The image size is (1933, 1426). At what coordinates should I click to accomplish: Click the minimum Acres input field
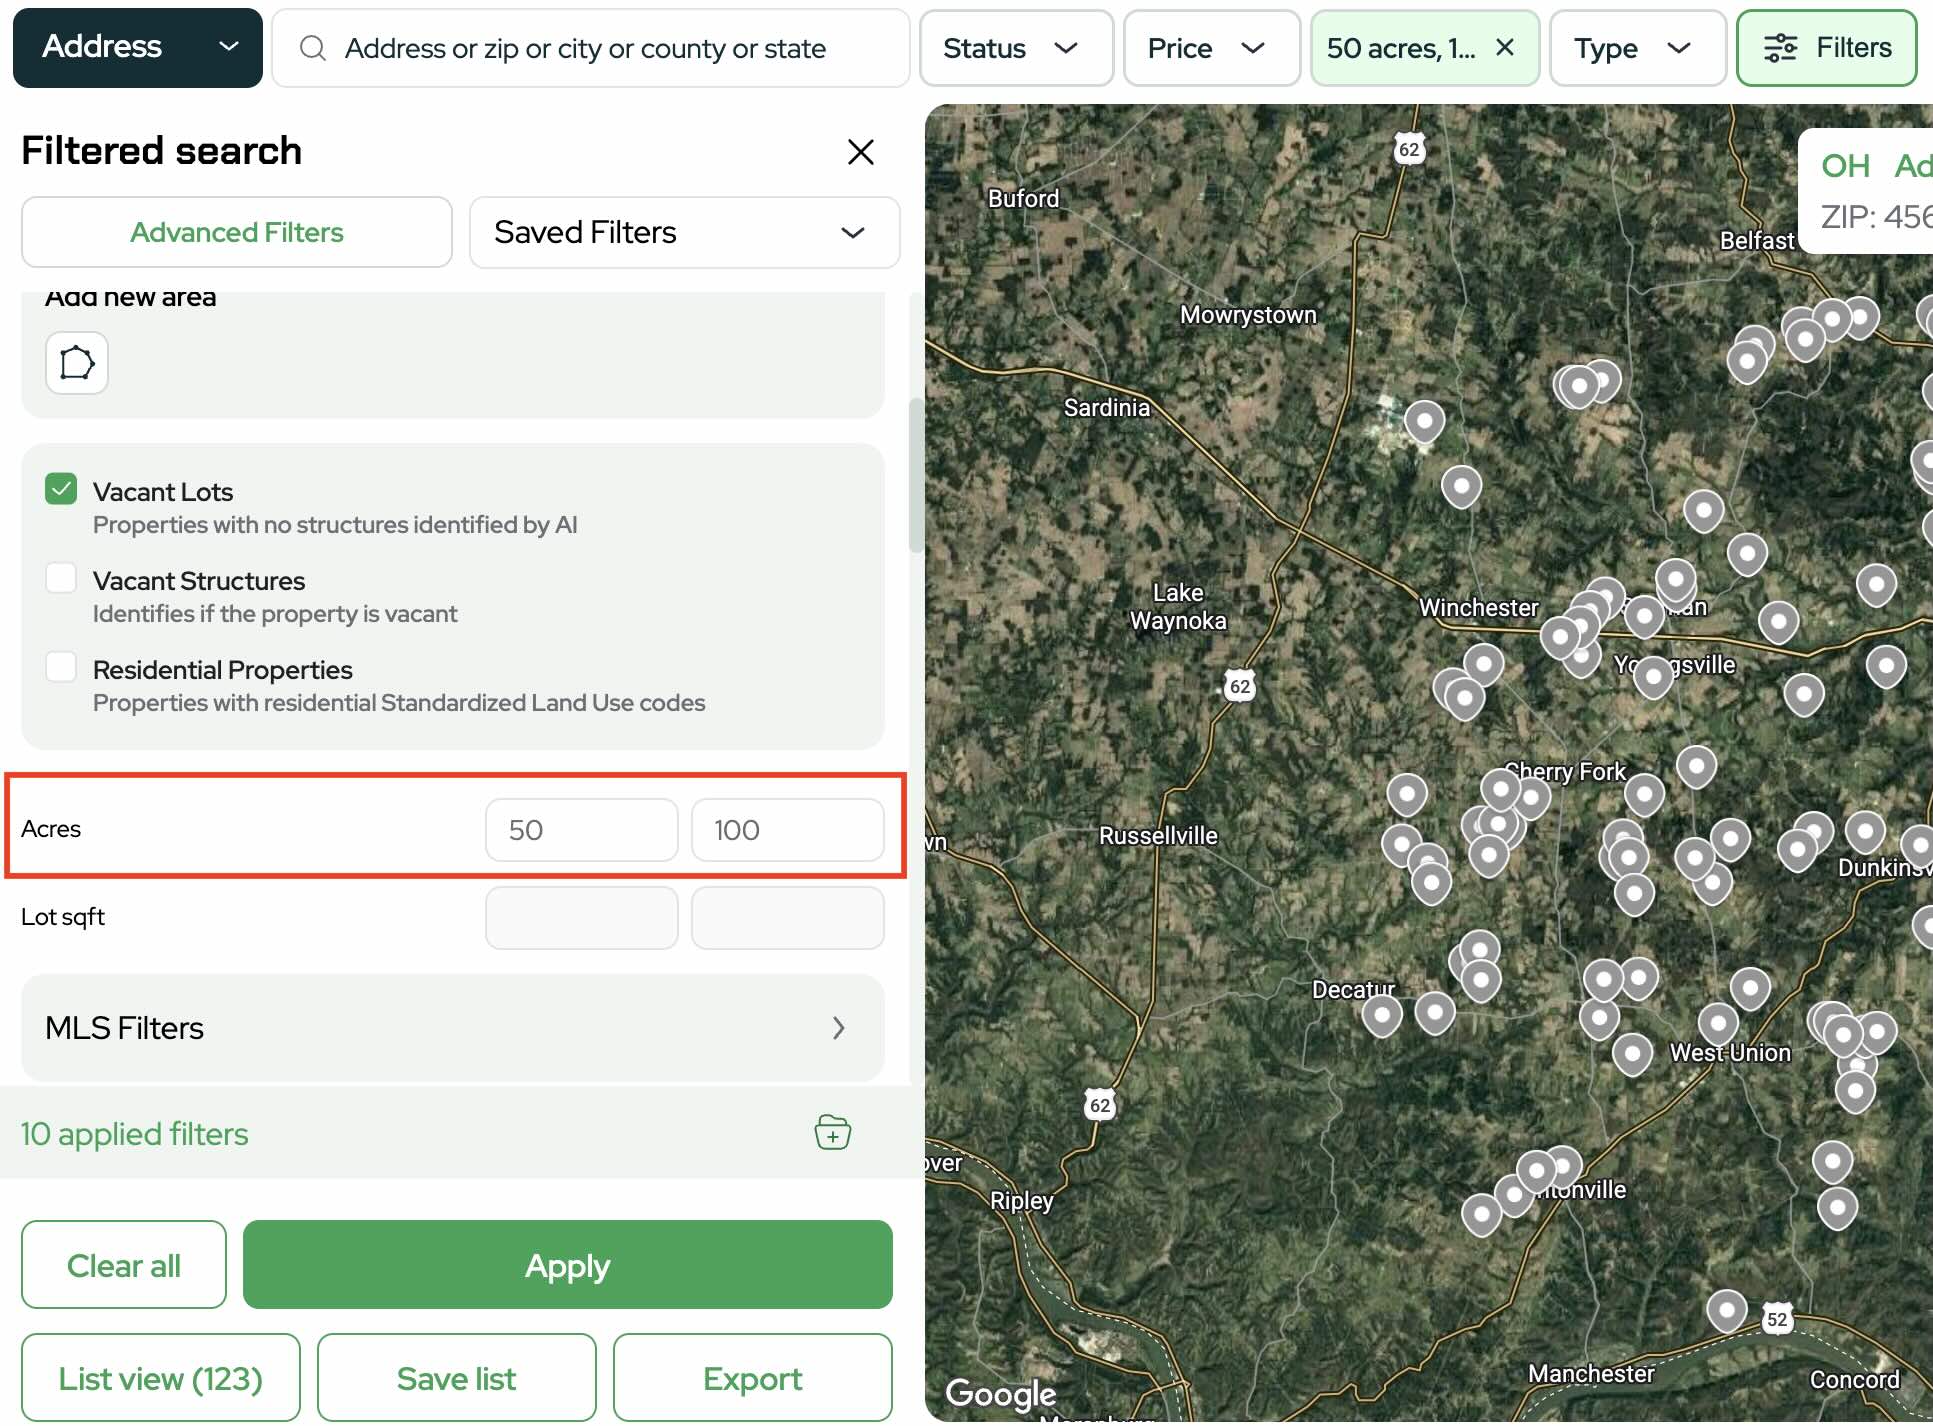coord(581,829)
